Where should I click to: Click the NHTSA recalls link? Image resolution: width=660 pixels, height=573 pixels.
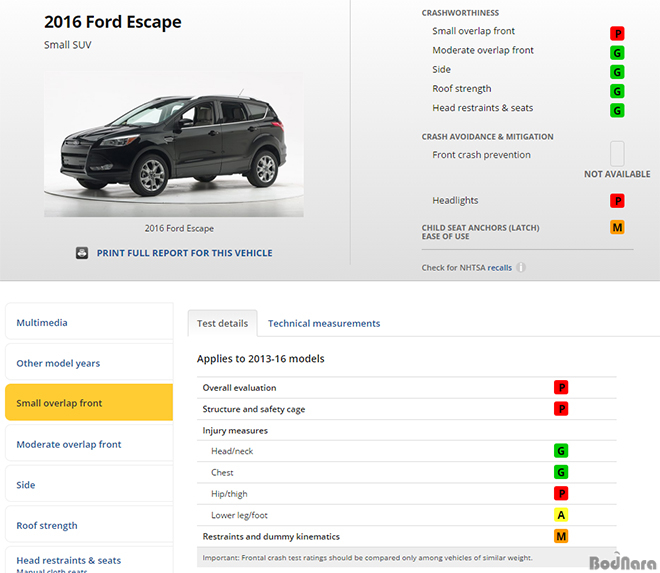[500, 268]
